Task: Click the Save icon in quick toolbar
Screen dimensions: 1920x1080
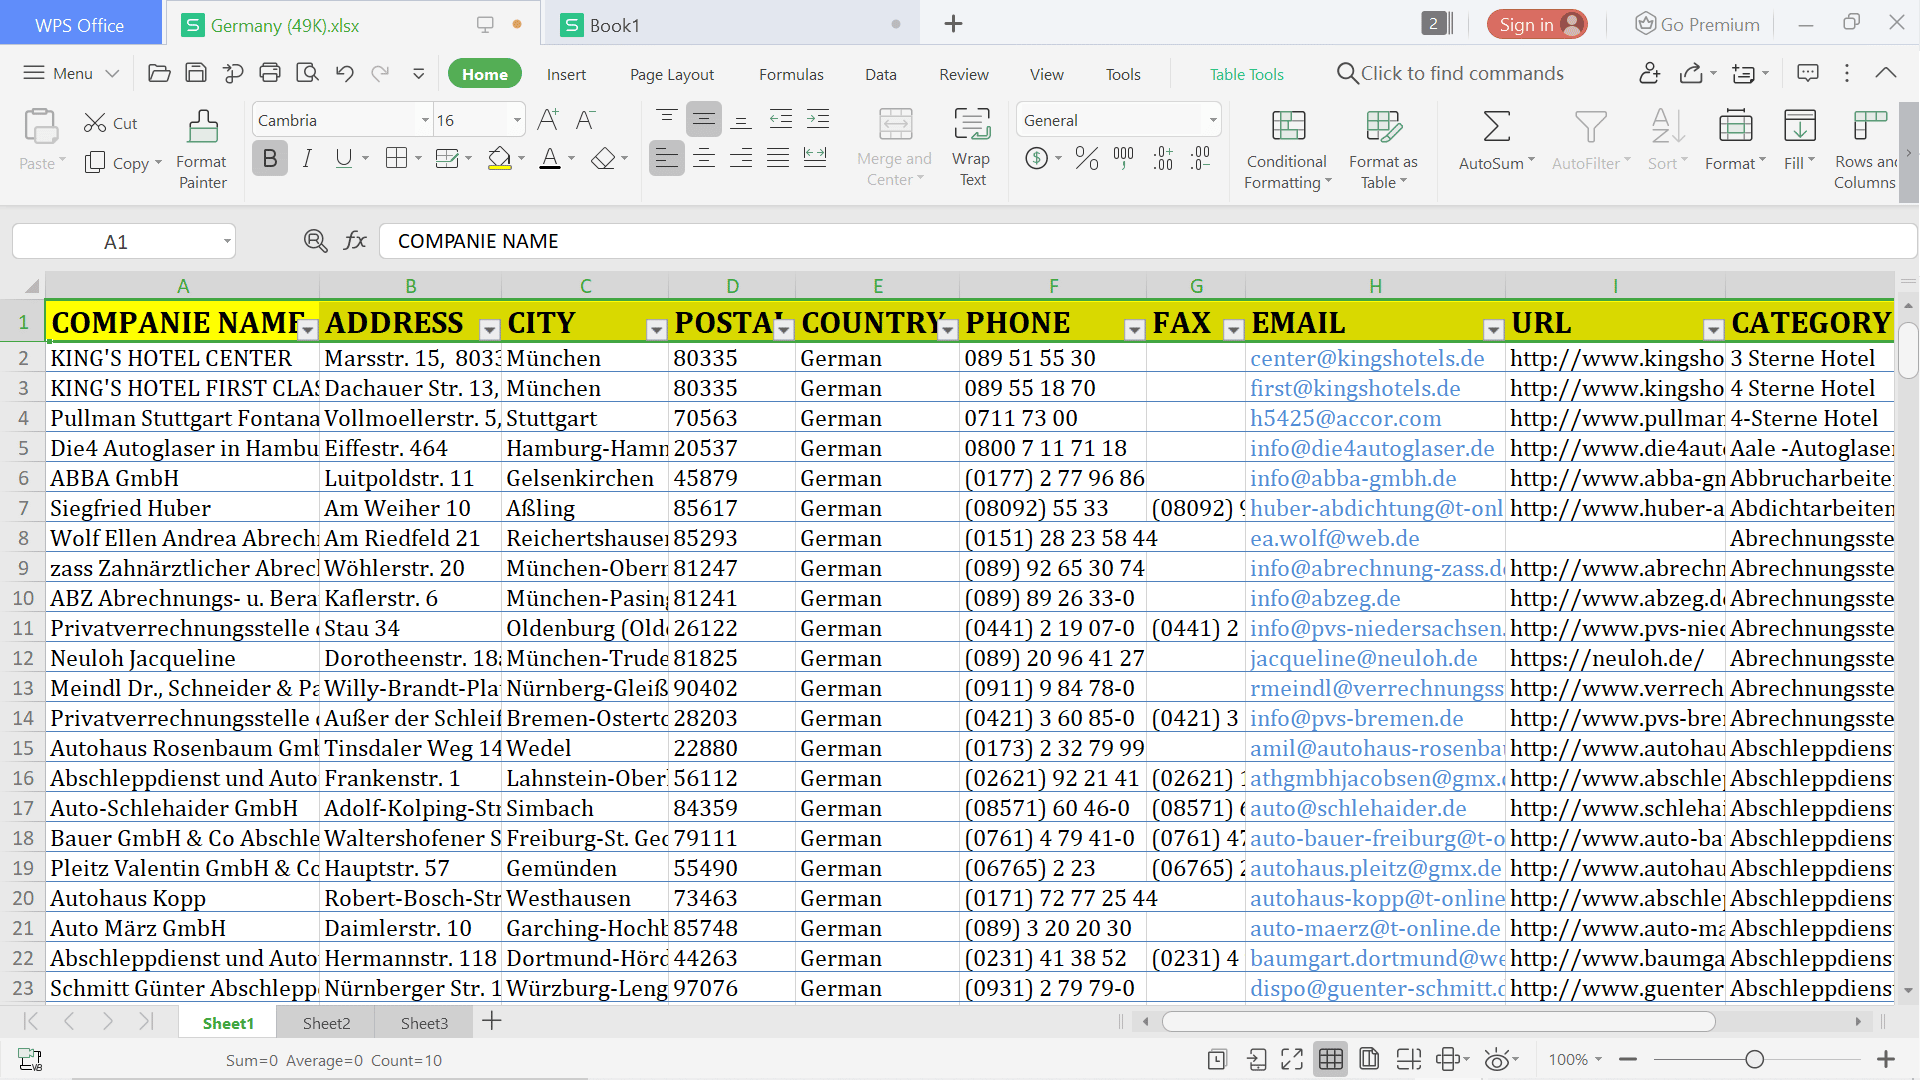Action: tap(196, 73)
